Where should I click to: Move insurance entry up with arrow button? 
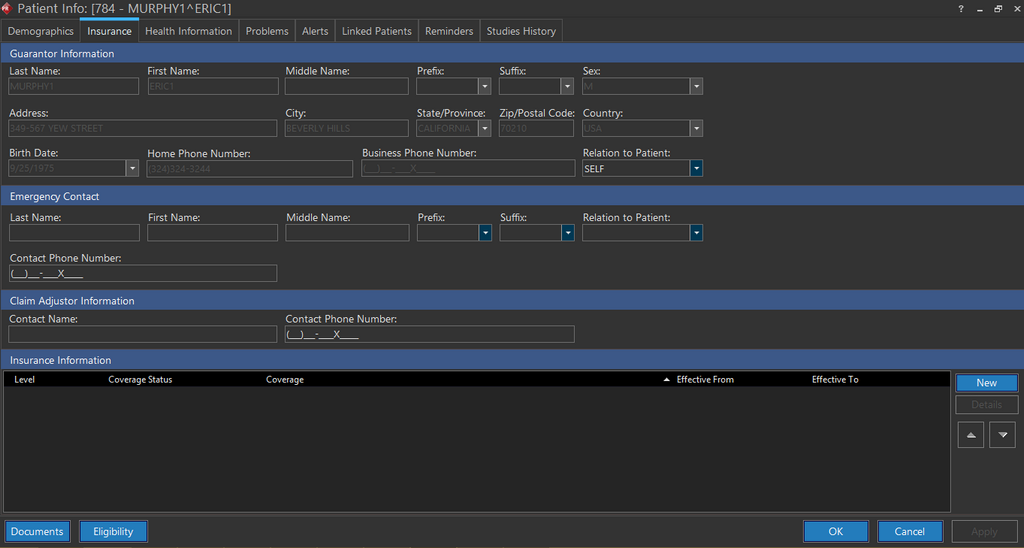[x=970, y=435]
